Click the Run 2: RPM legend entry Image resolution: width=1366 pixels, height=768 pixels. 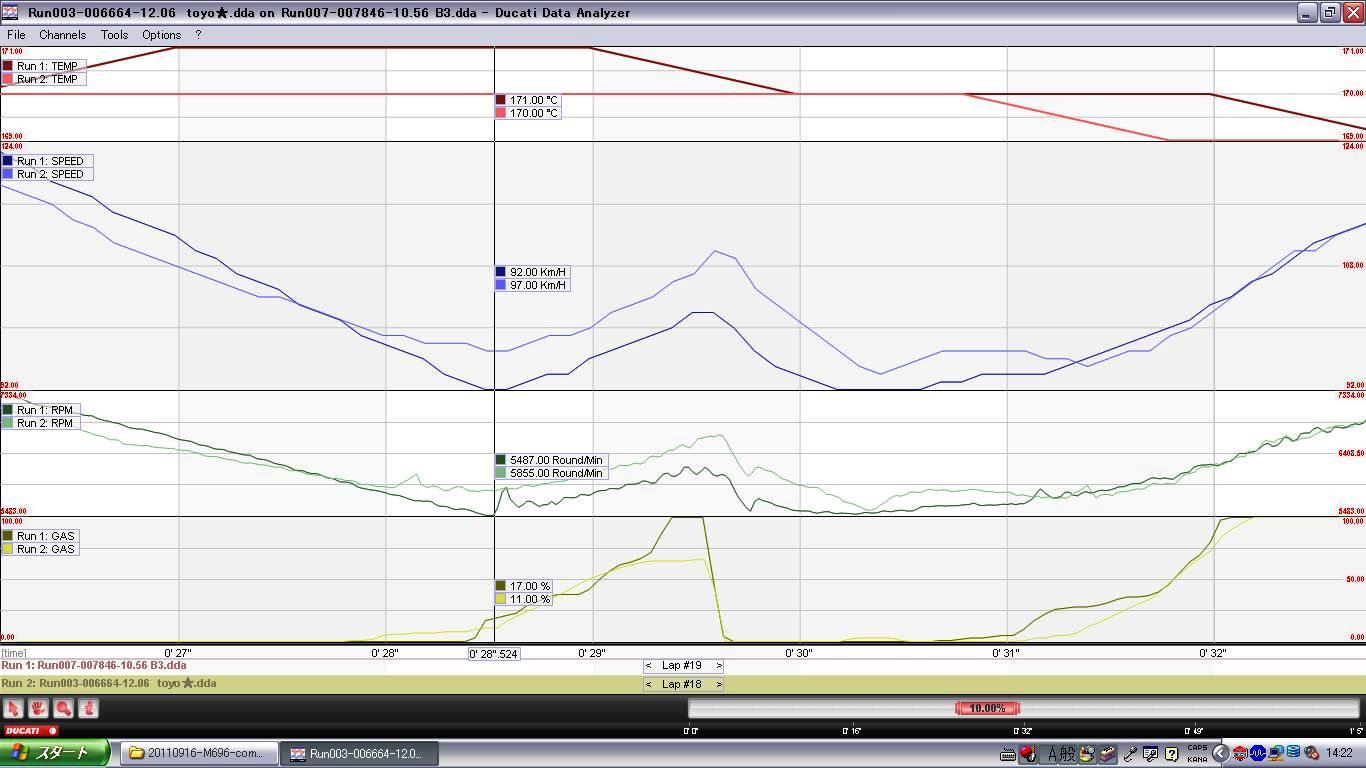click(41, 423)
